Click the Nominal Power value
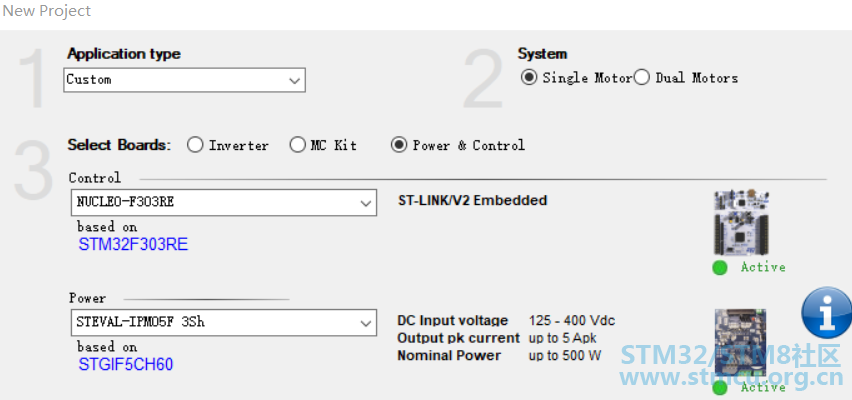852x400 pixels. click(x=565, y=356)
